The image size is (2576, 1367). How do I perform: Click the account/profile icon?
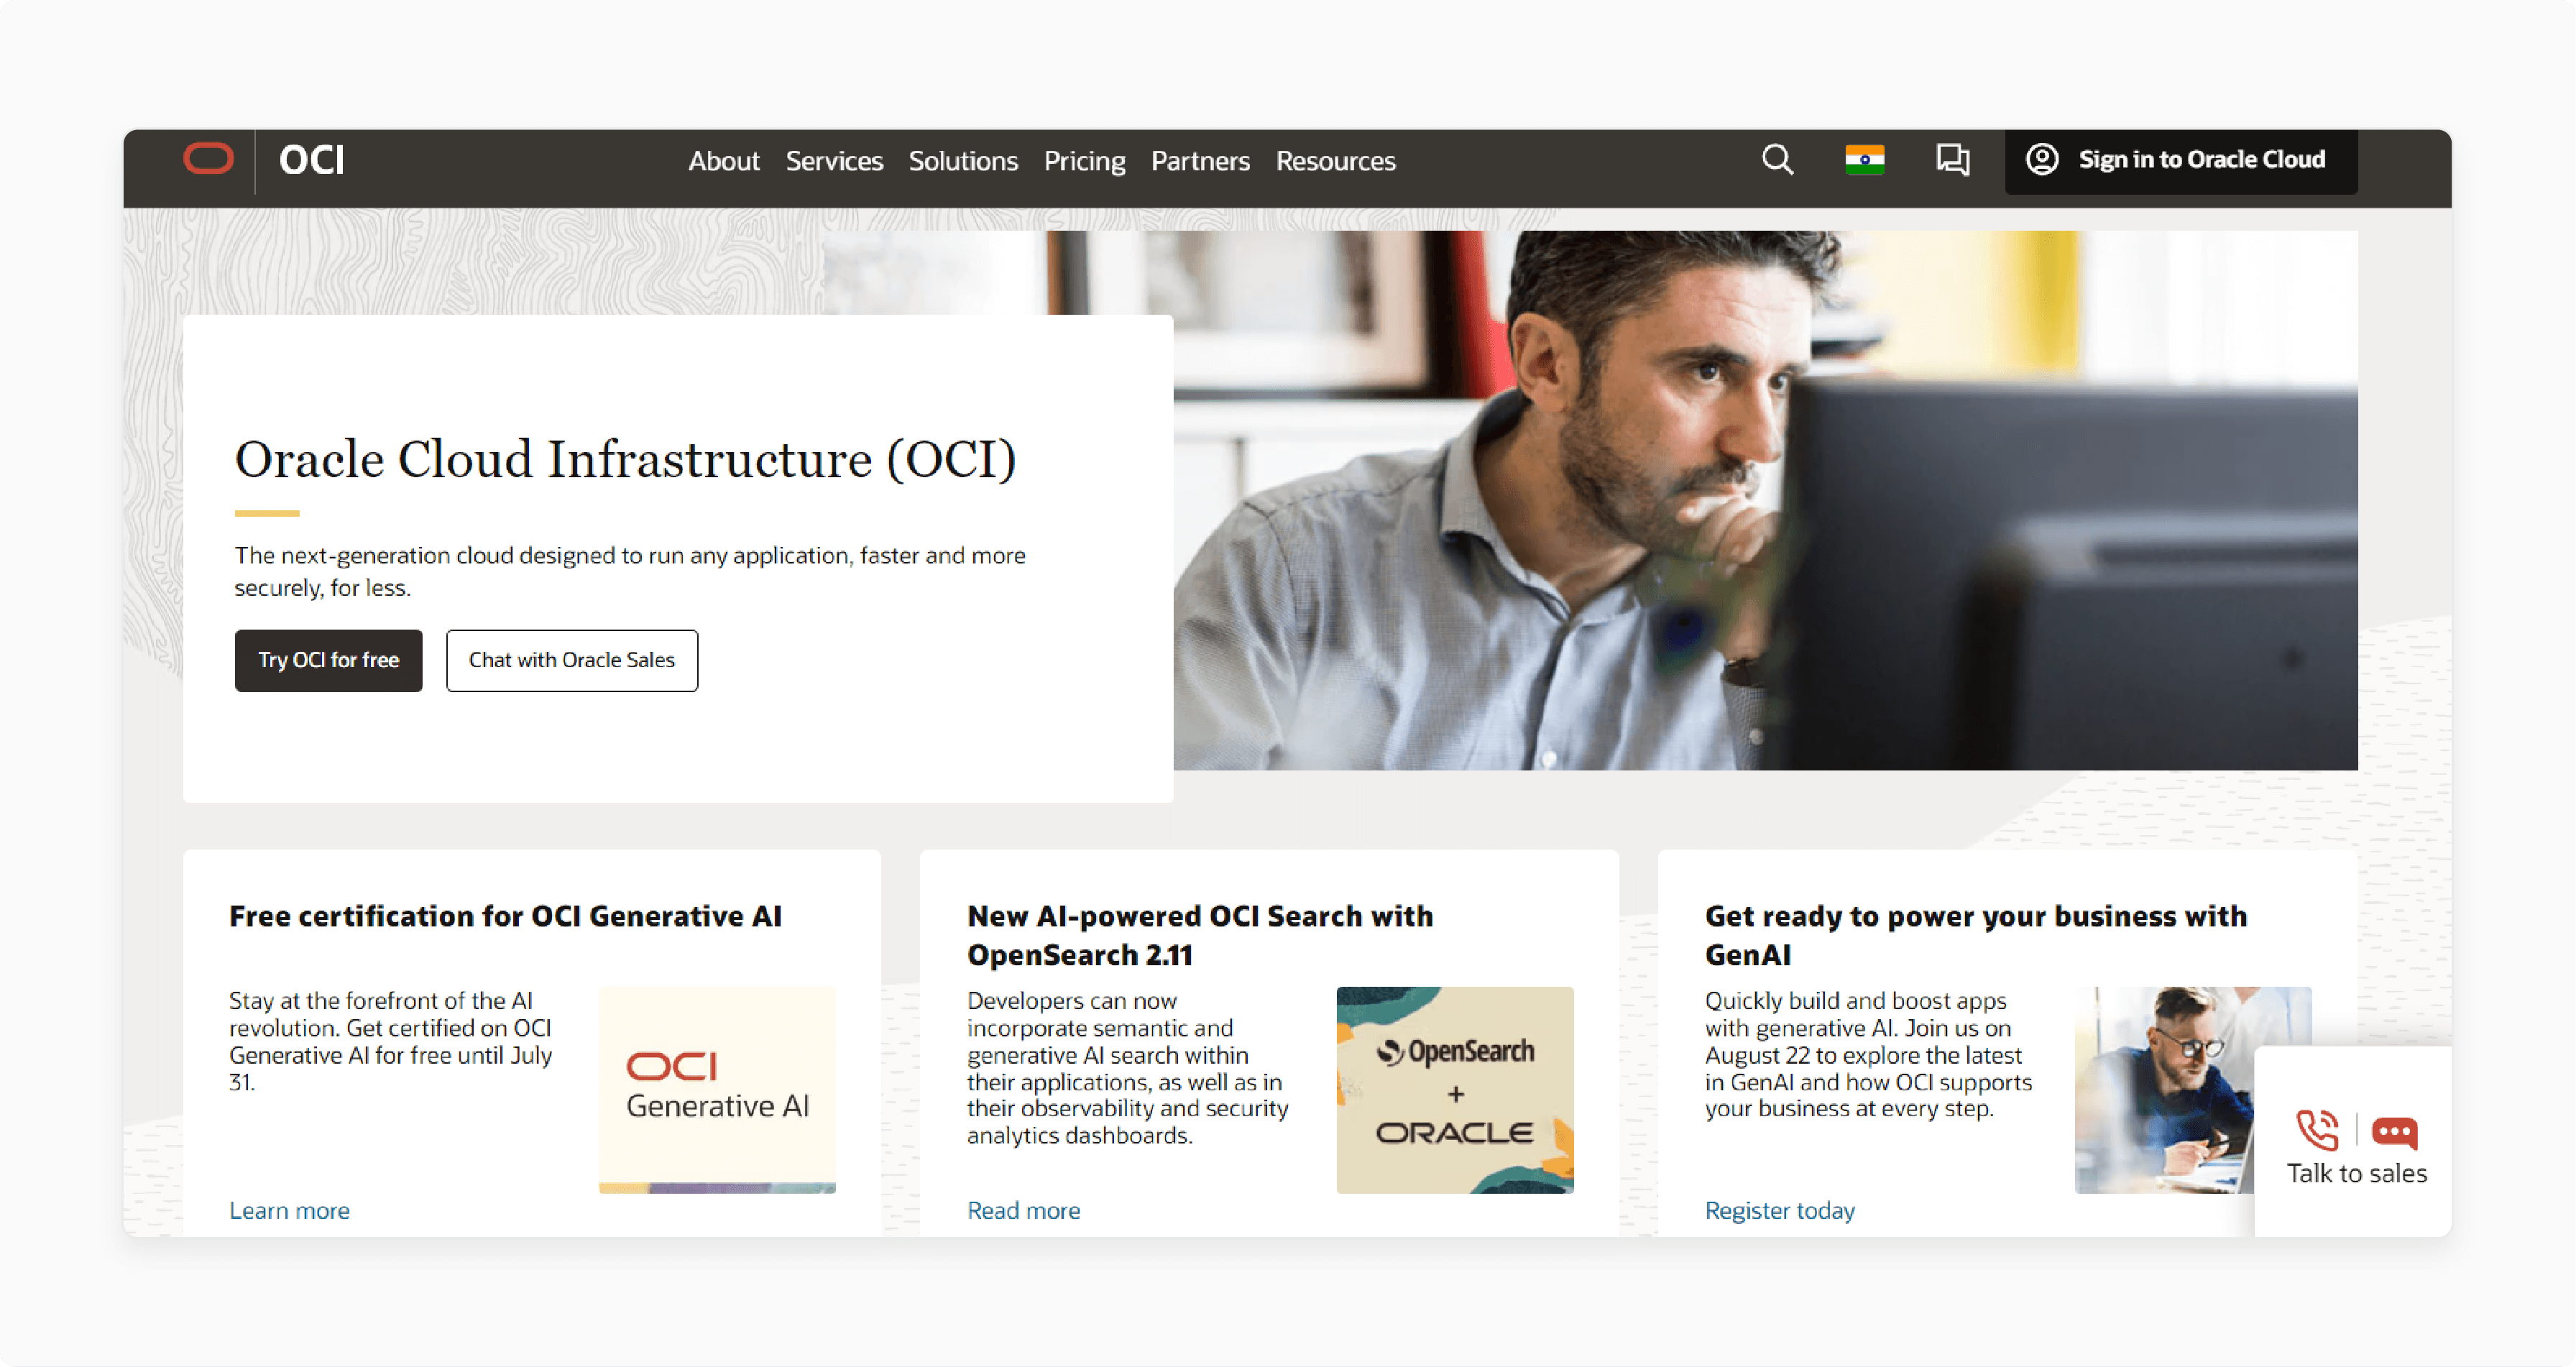(x=2043, y=160)
